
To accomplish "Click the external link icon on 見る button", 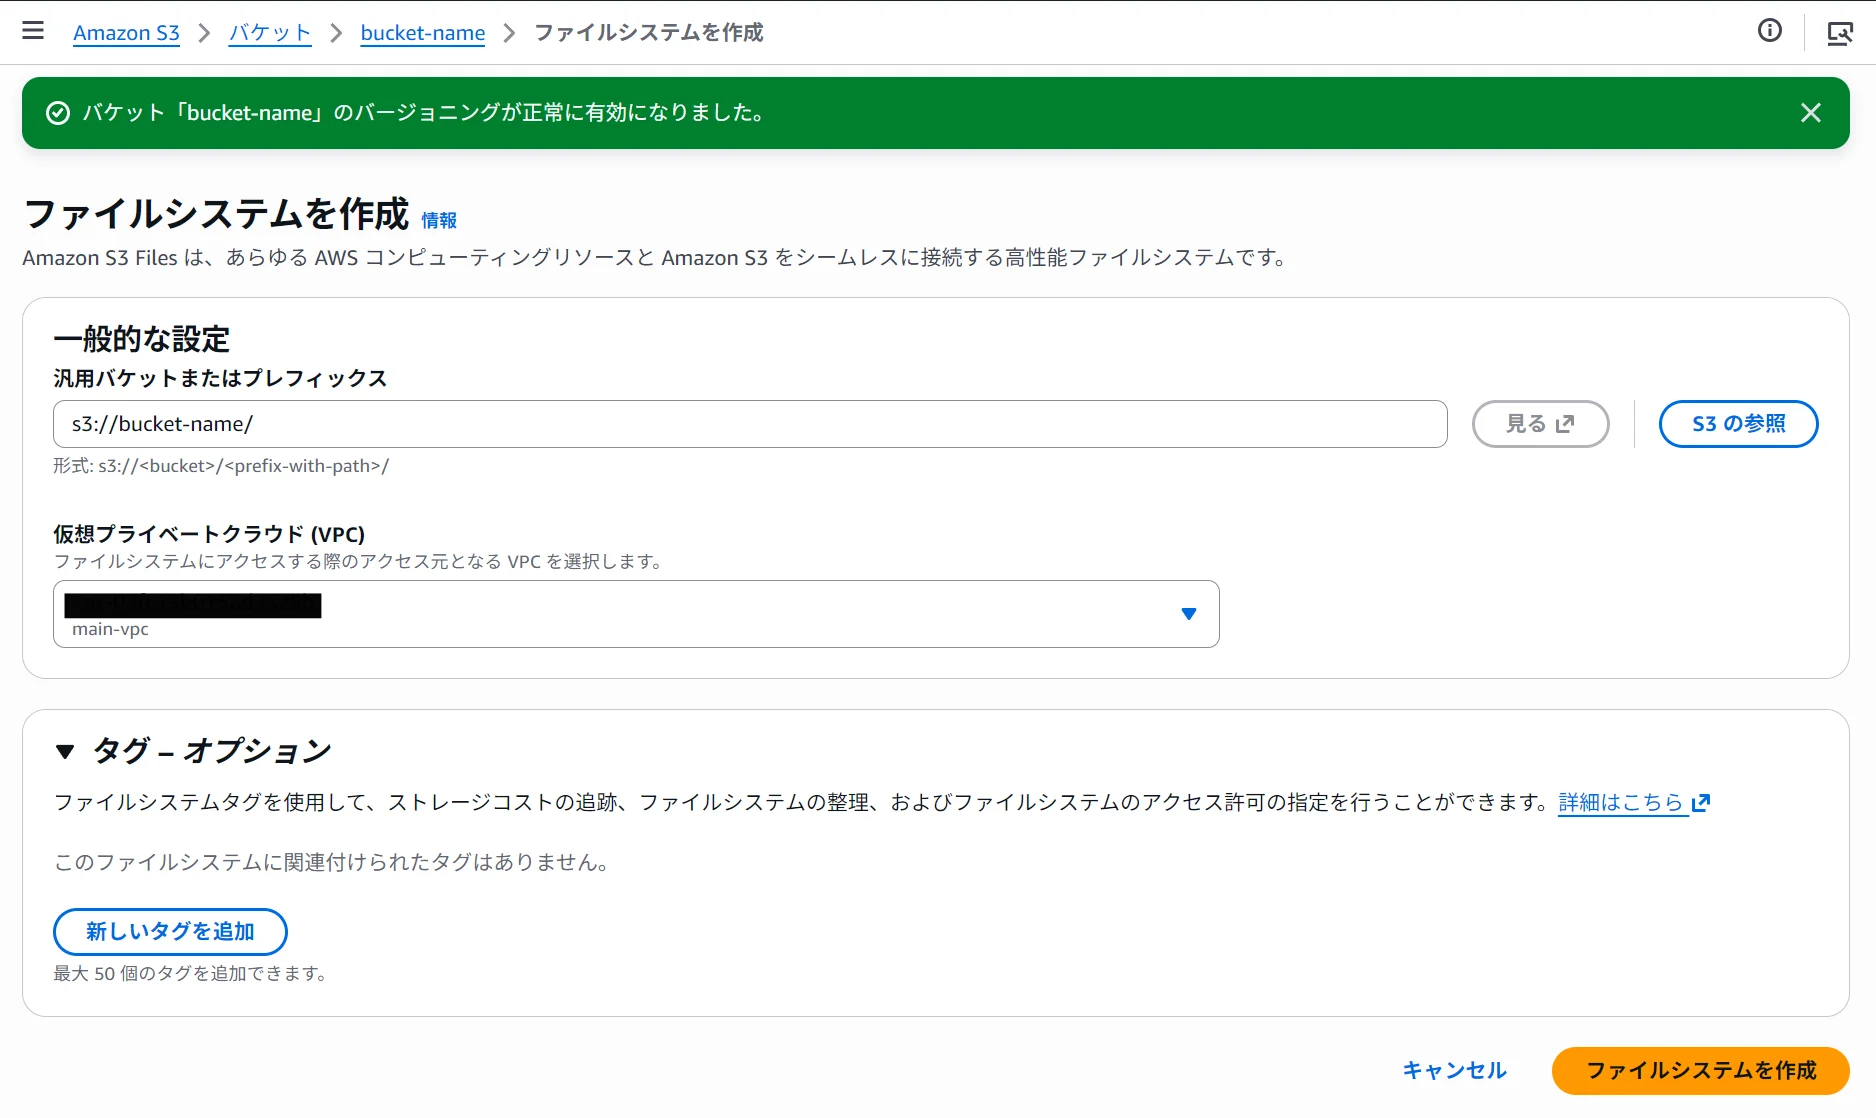I will [1565, 423].
